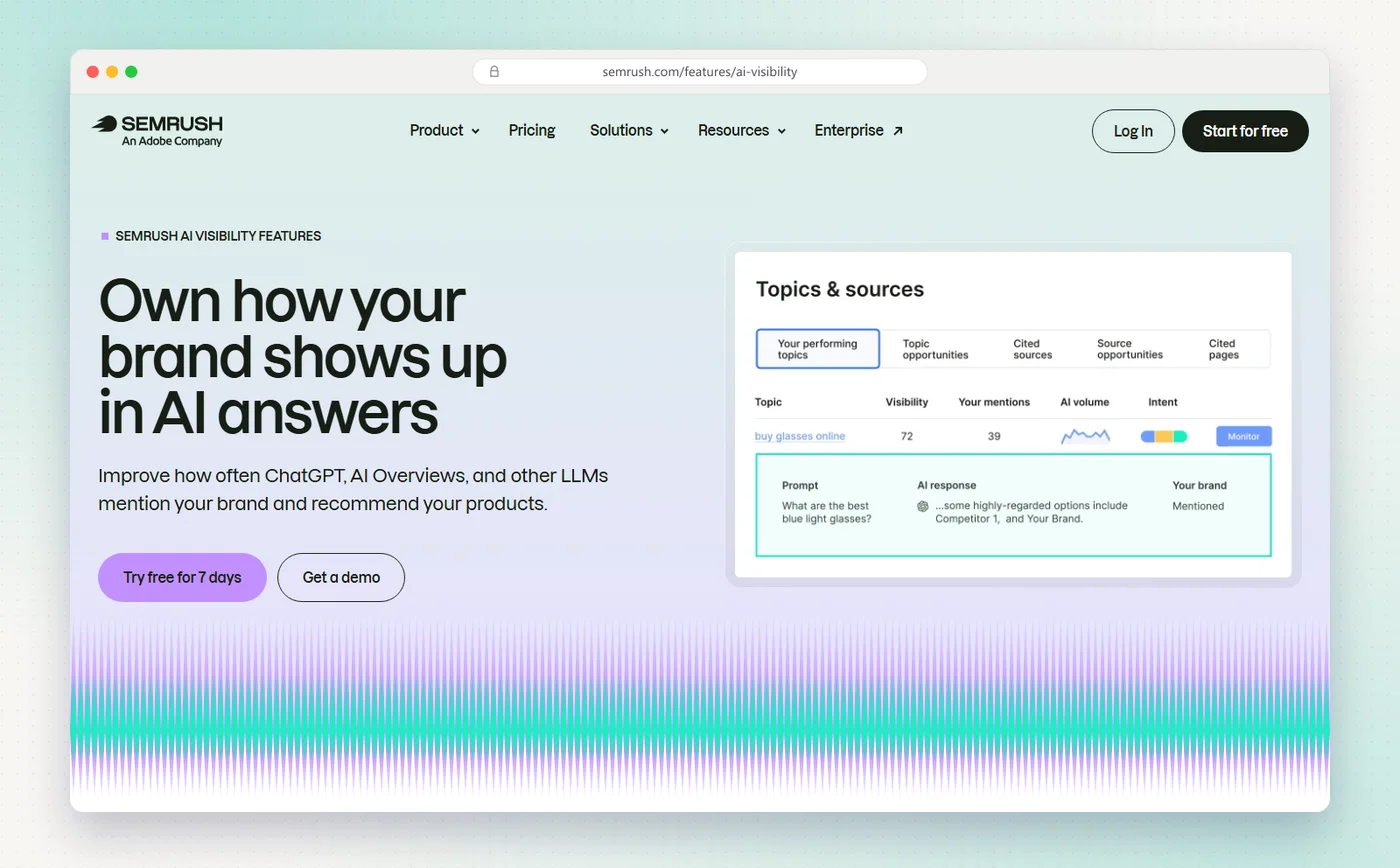Click the address bar lock icon
The image size is (1400, 868).
click(494, 72)
